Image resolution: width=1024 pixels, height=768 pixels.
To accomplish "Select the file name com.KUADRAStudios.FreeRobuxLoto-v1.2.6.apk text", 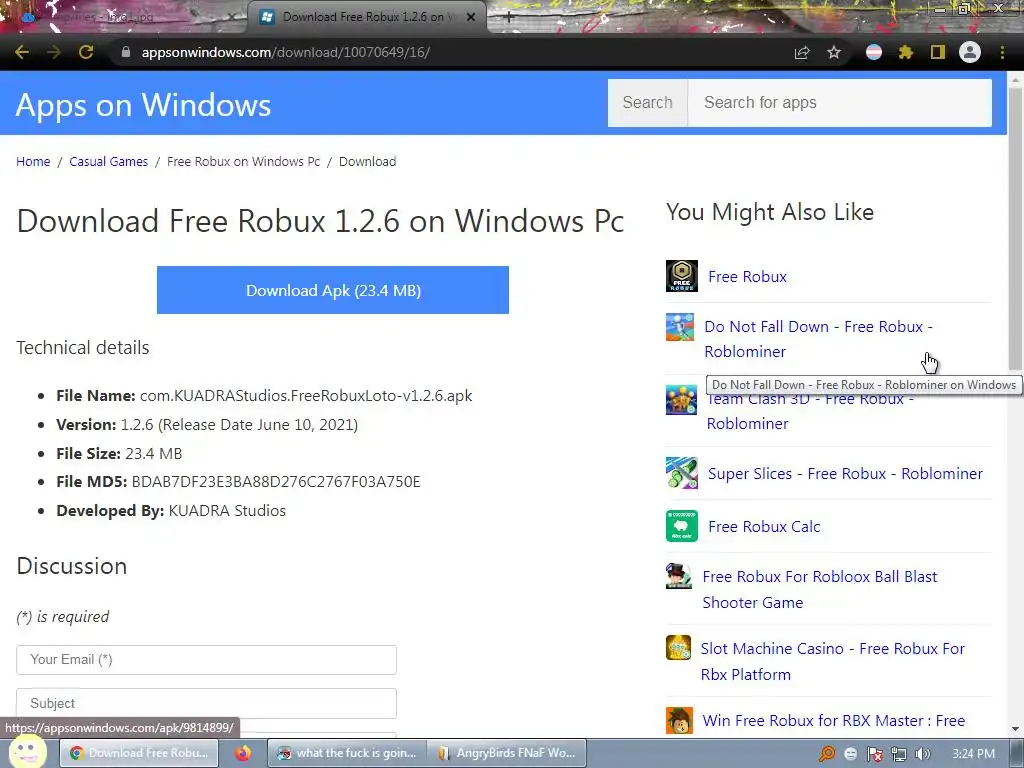I will (x=306, y=396).
